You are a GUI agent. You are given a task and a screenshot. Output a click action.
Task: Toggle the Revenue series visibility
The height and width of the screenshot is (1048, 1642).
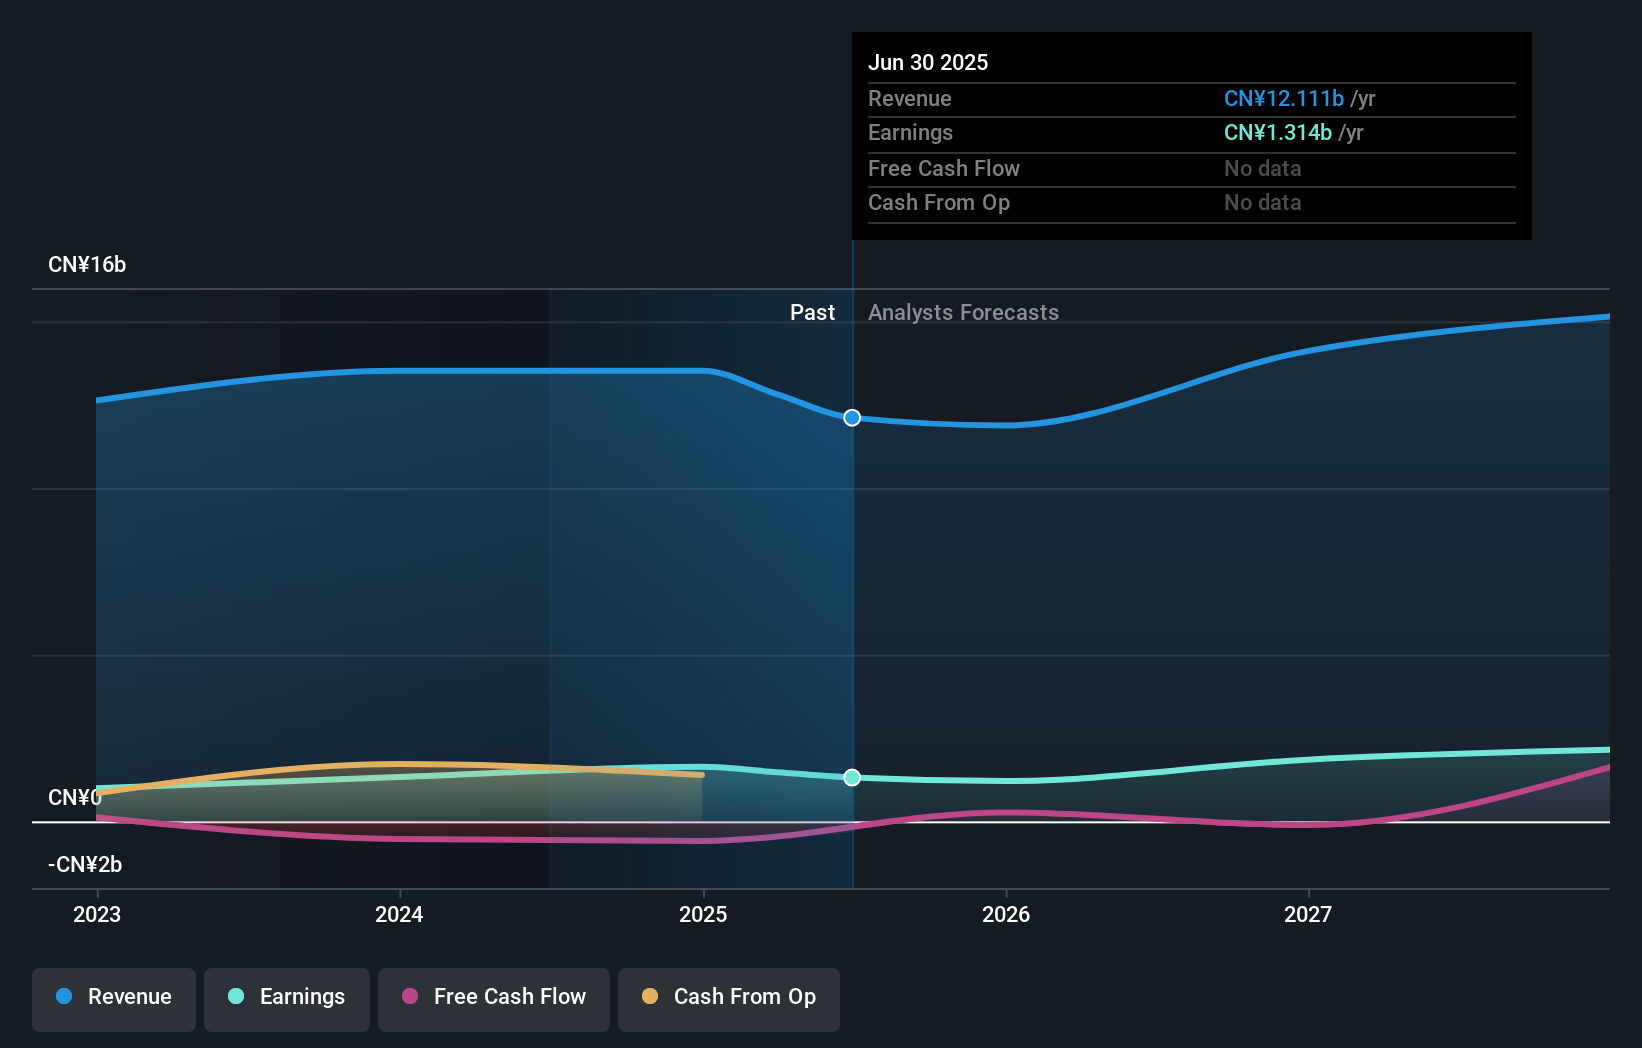coord(113,999)
